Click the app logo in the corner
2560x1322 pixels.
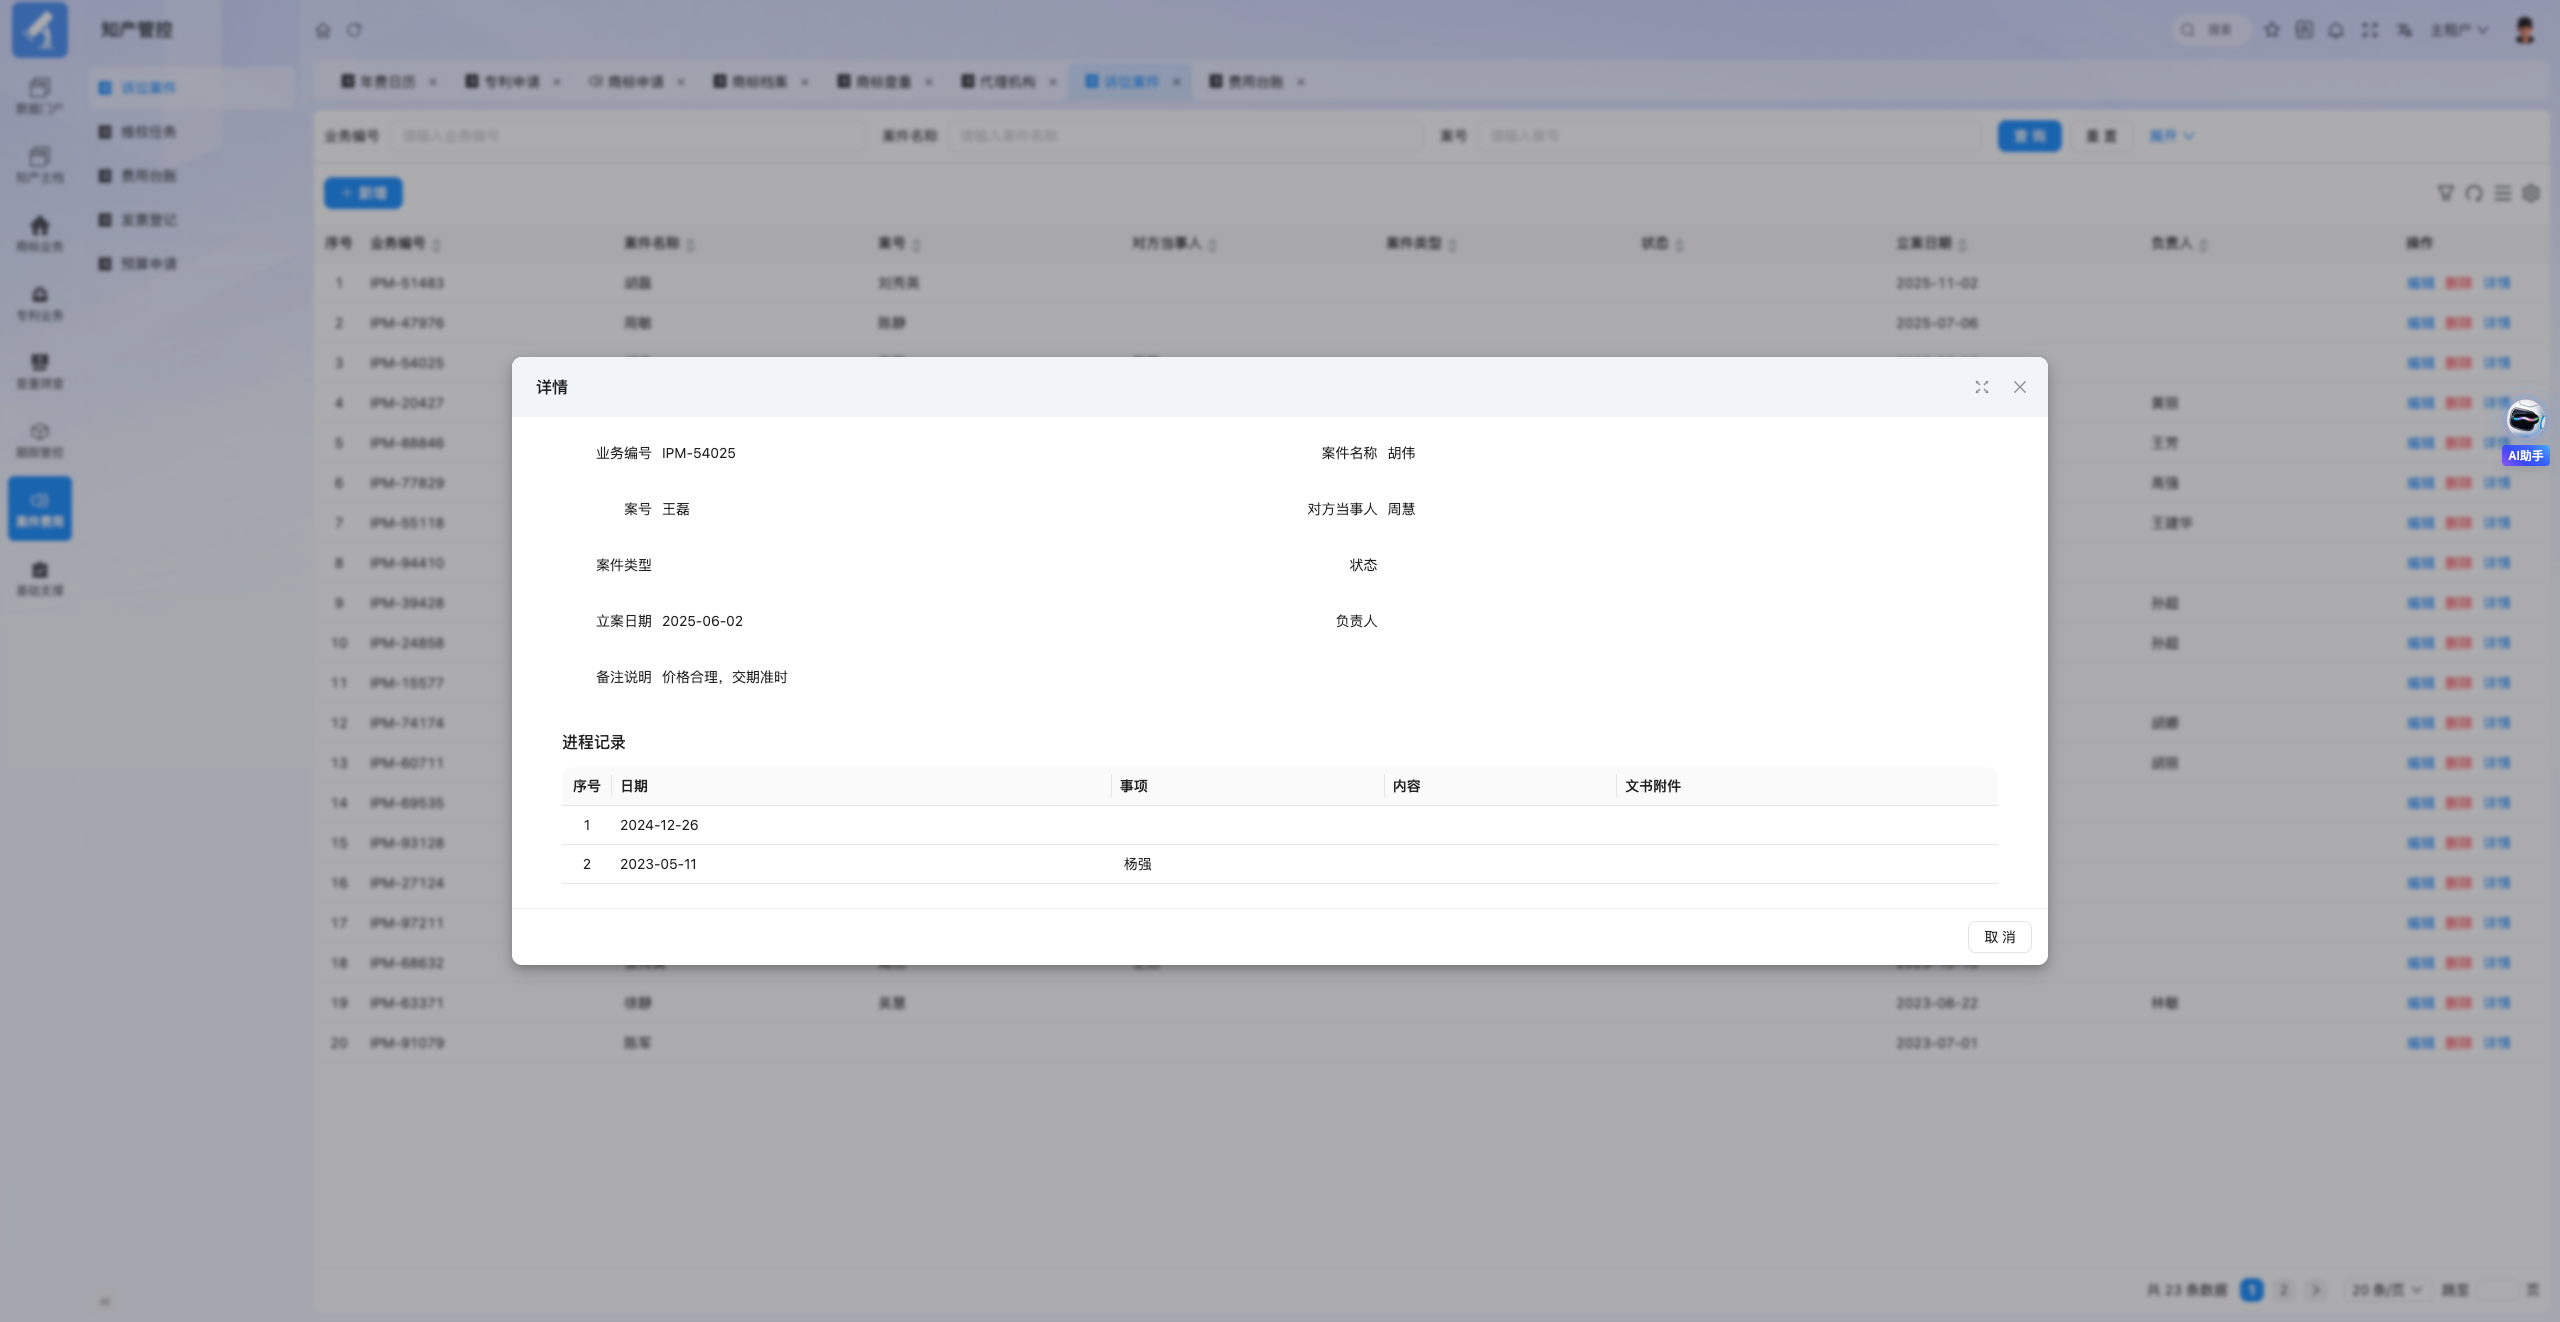(x=40, y=30)
